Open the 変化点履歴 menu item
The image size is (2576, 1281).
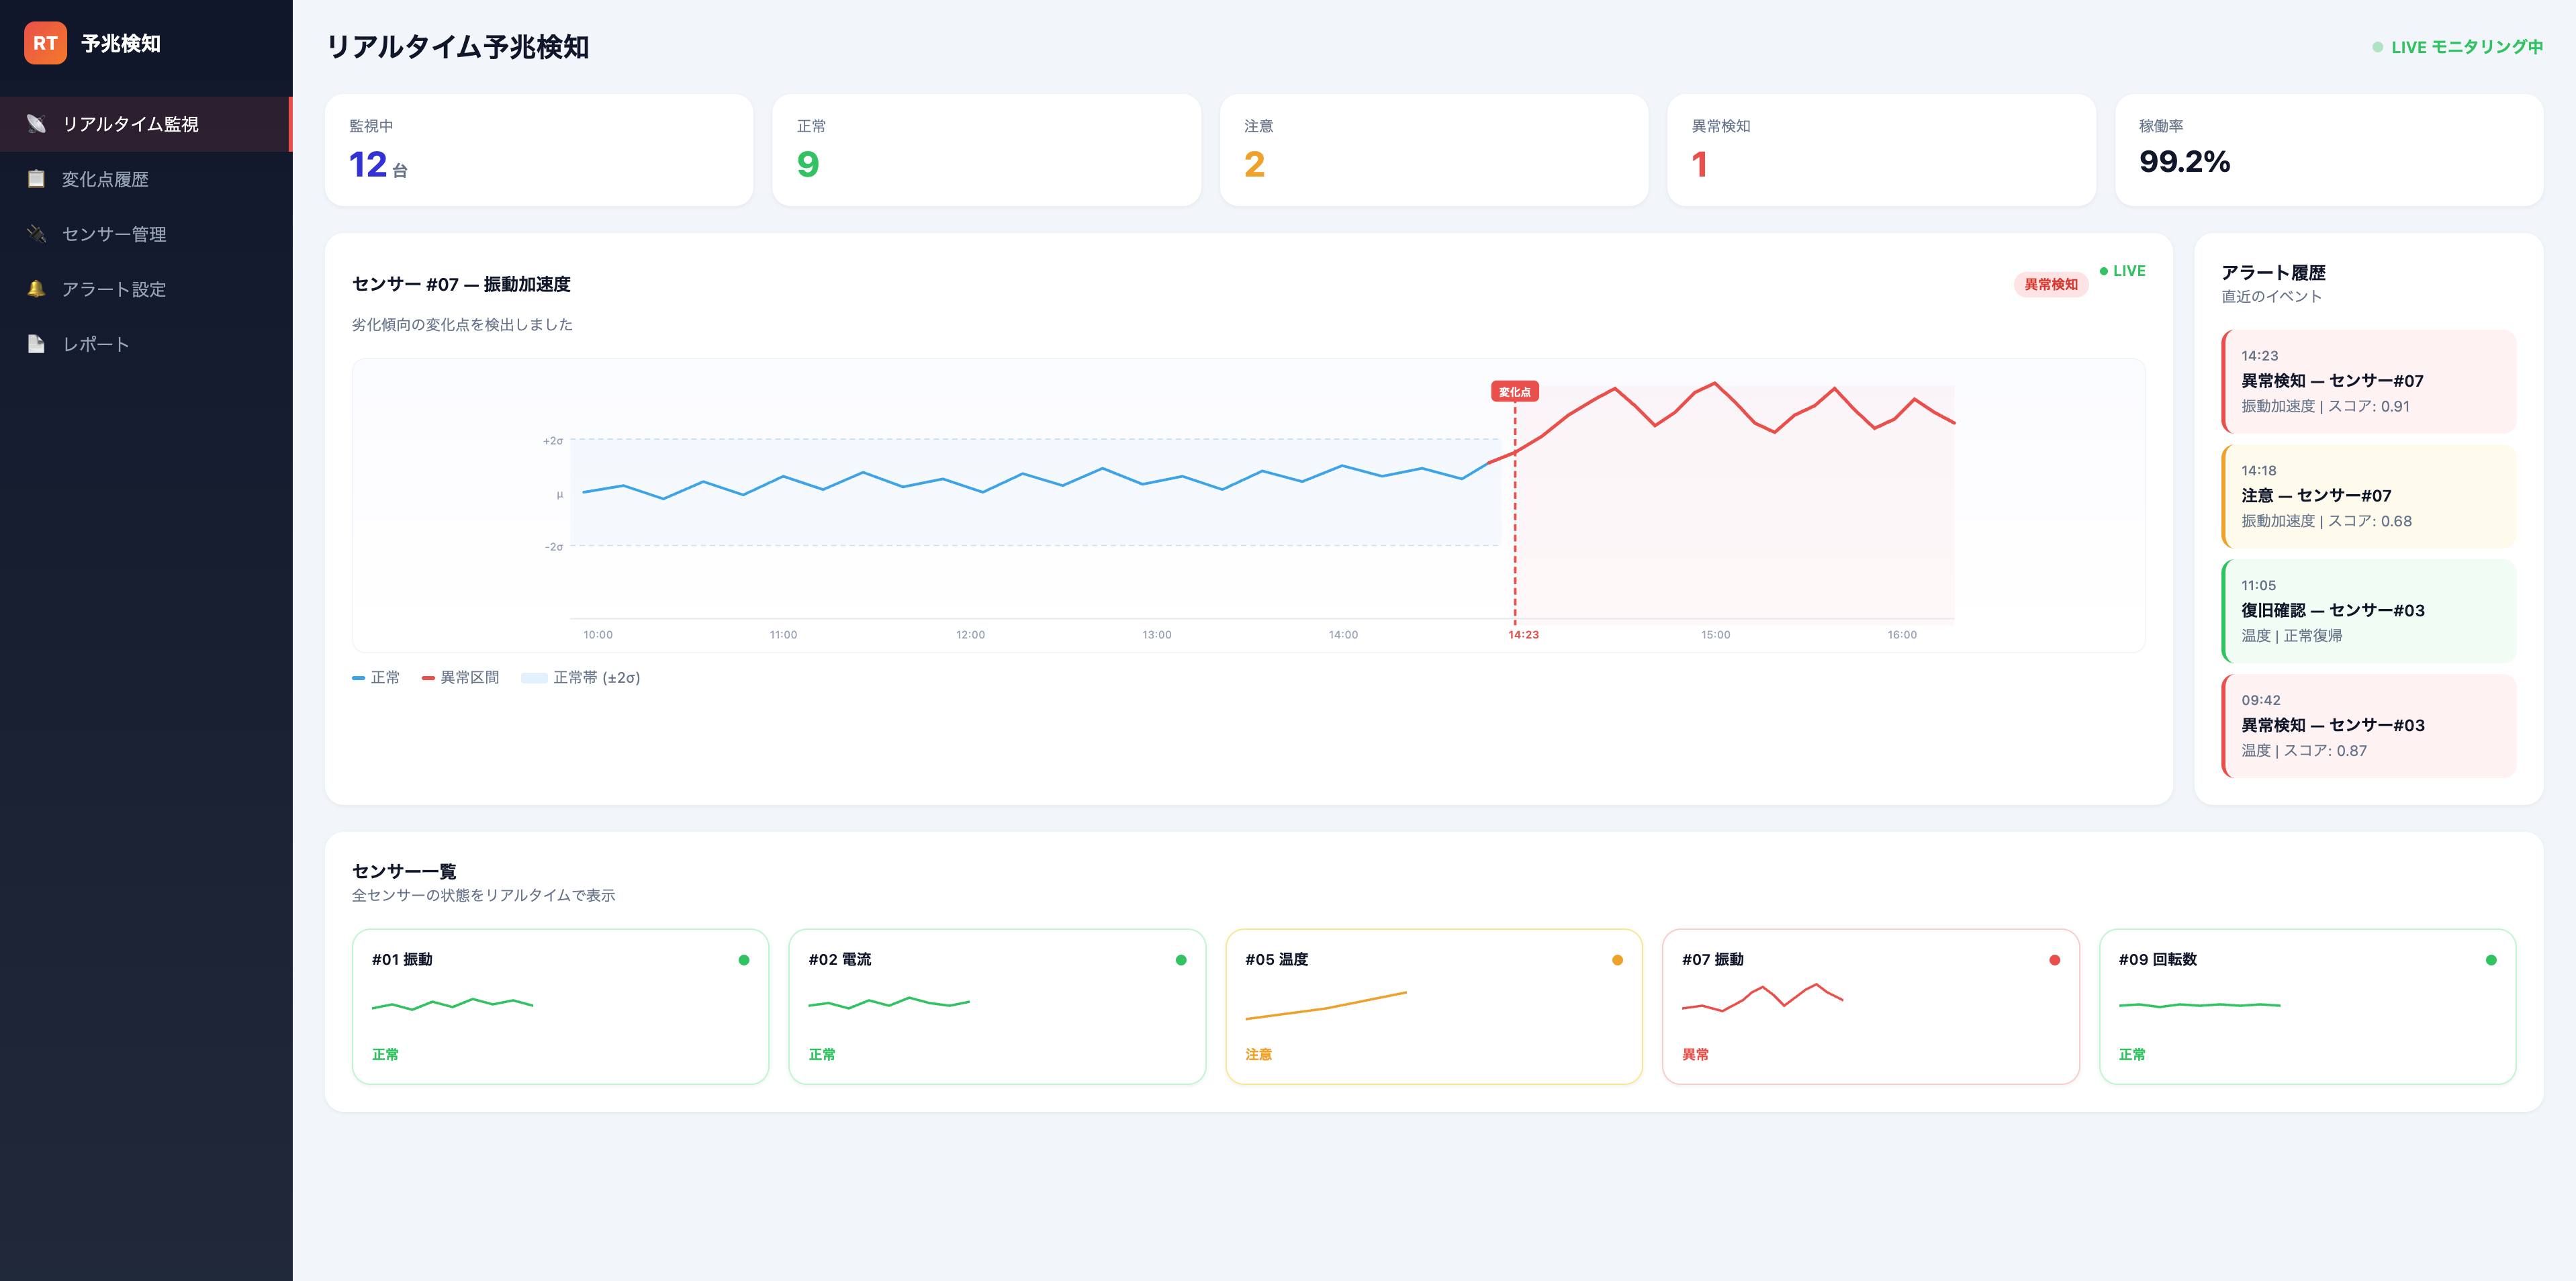click(105, 179)
